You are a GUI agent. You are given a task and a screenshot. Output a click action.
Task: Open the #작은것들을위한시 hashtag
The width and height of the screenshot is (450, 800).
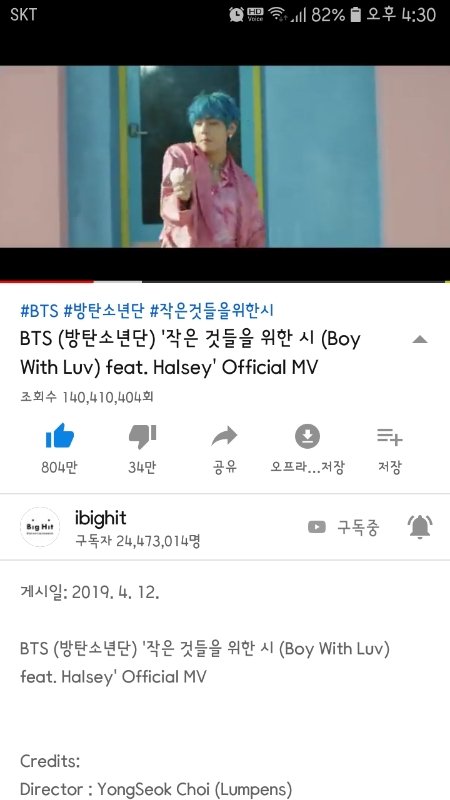coord(212,310)
